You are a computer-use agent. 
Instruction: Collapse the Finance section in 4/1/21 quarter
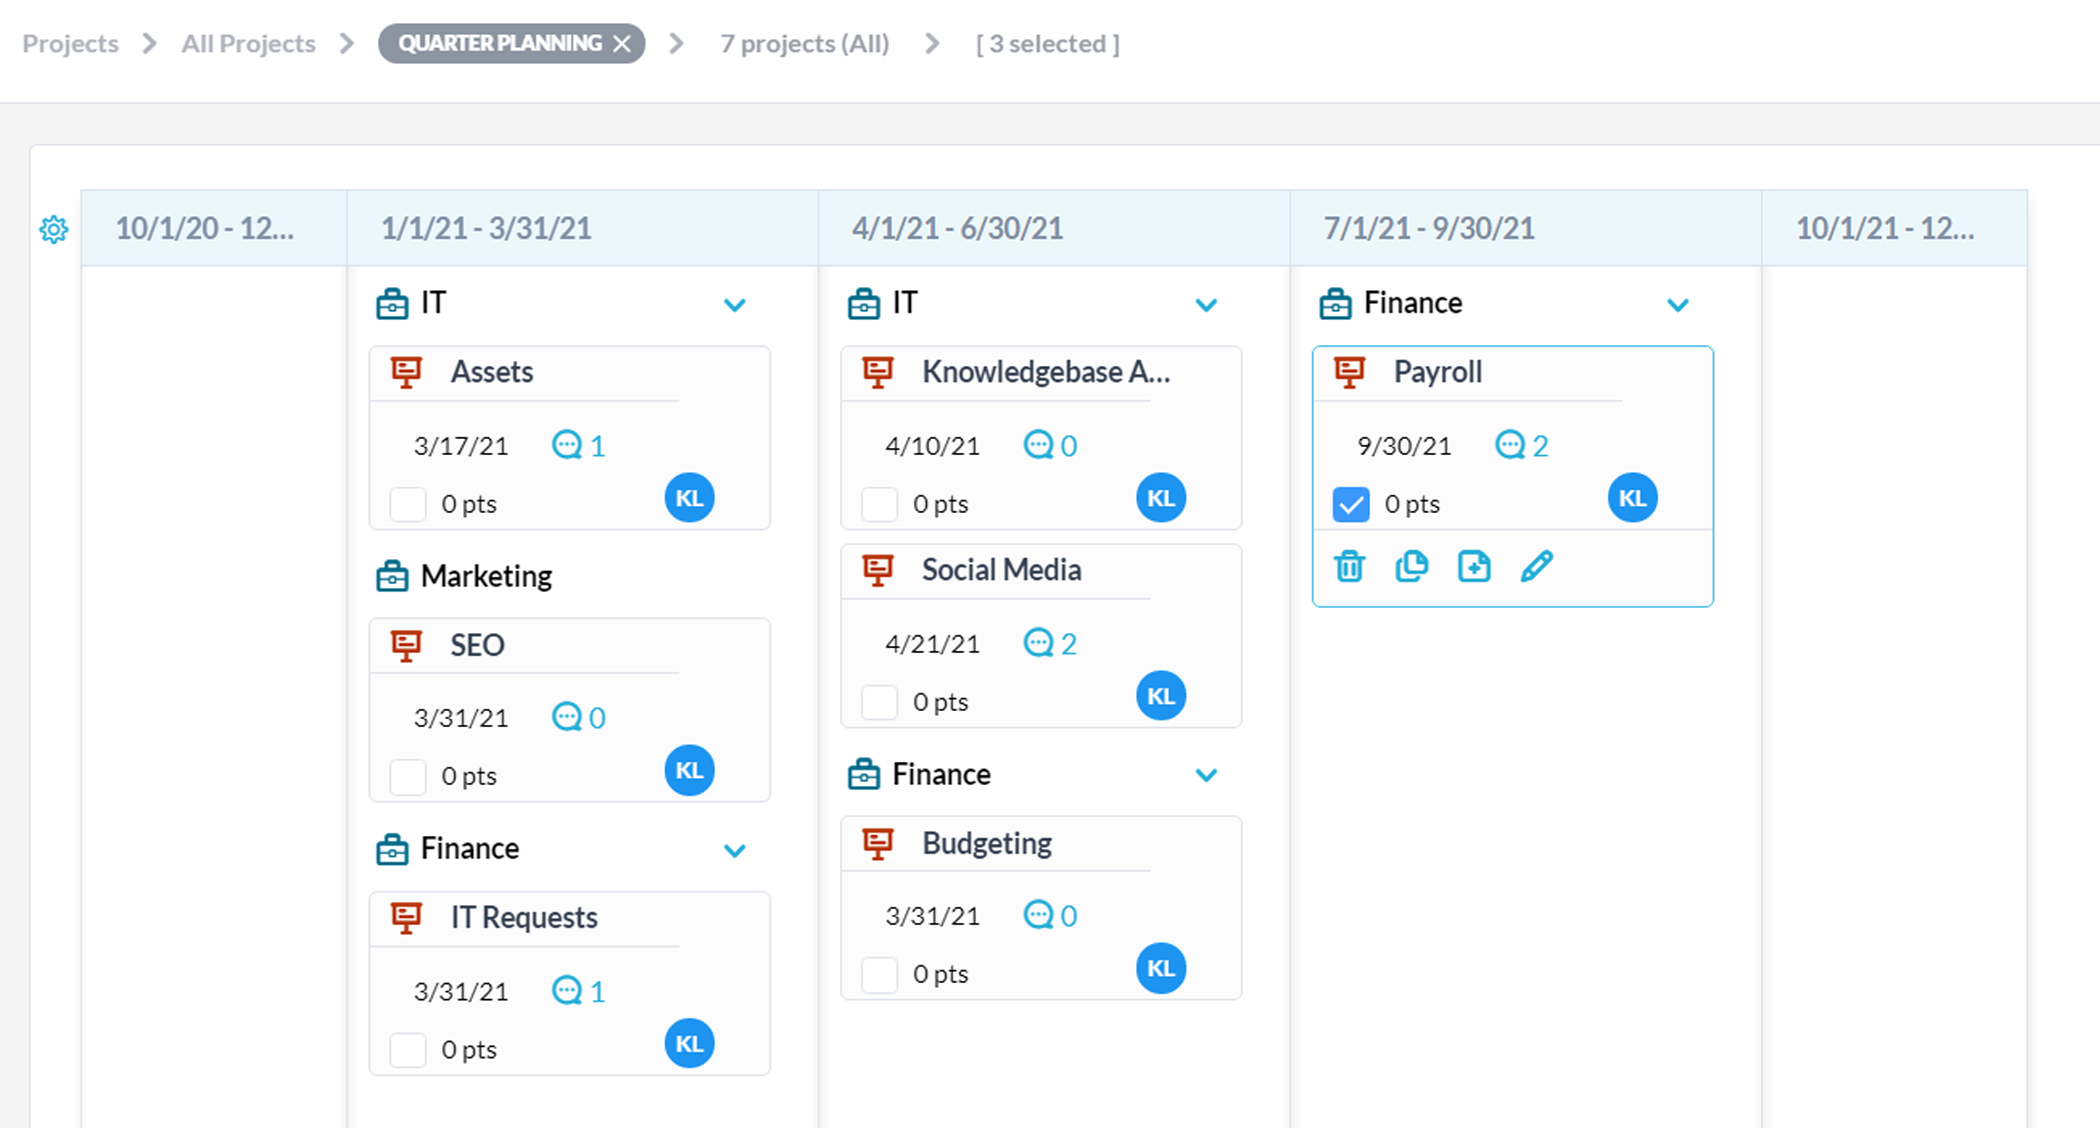(1206, 774)
